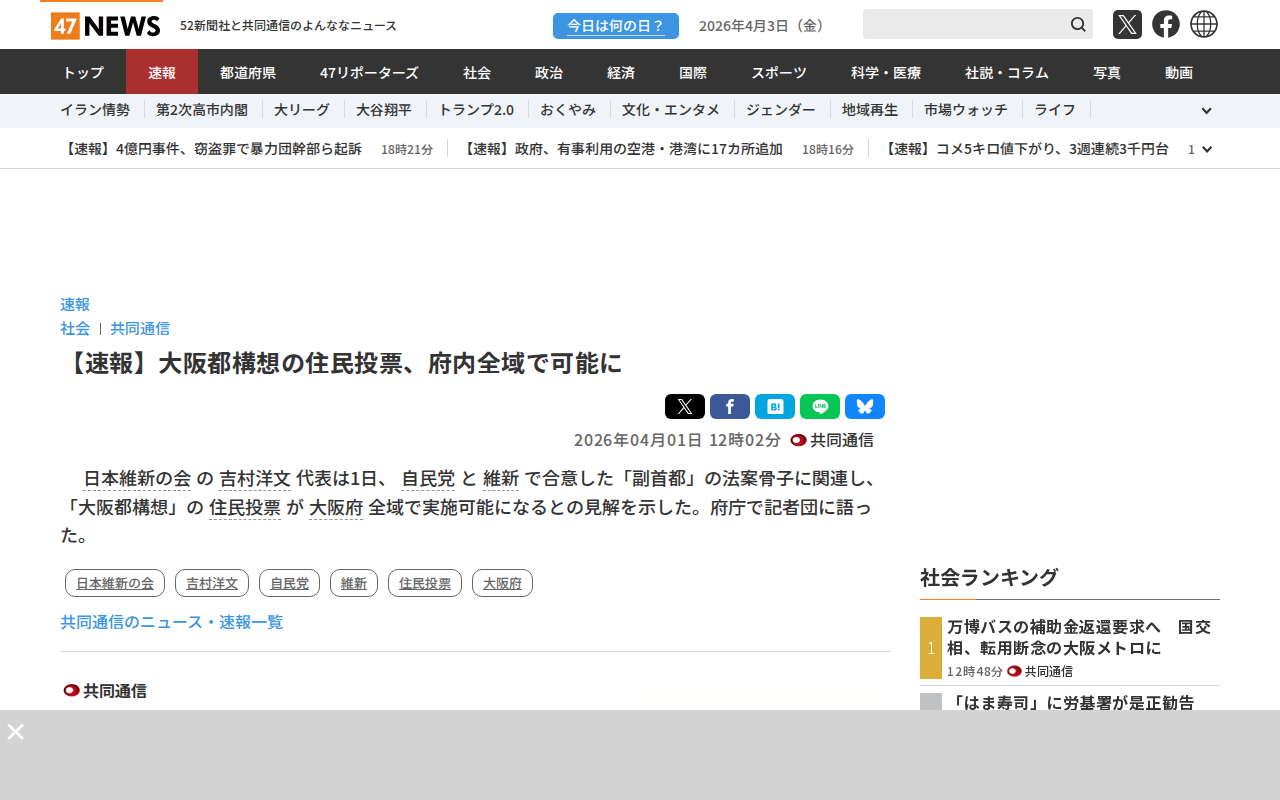Select the 吉村洋文 tag

(x=212, y=583)
